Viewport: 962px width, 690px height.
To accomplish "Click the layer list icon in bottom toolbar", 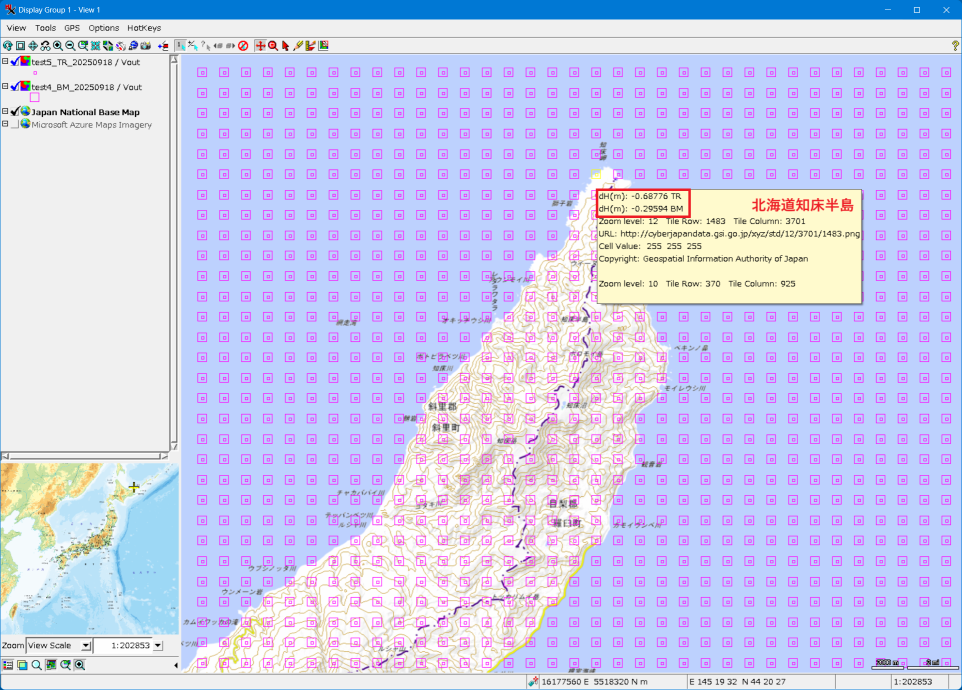I will (x=8, y=665).
